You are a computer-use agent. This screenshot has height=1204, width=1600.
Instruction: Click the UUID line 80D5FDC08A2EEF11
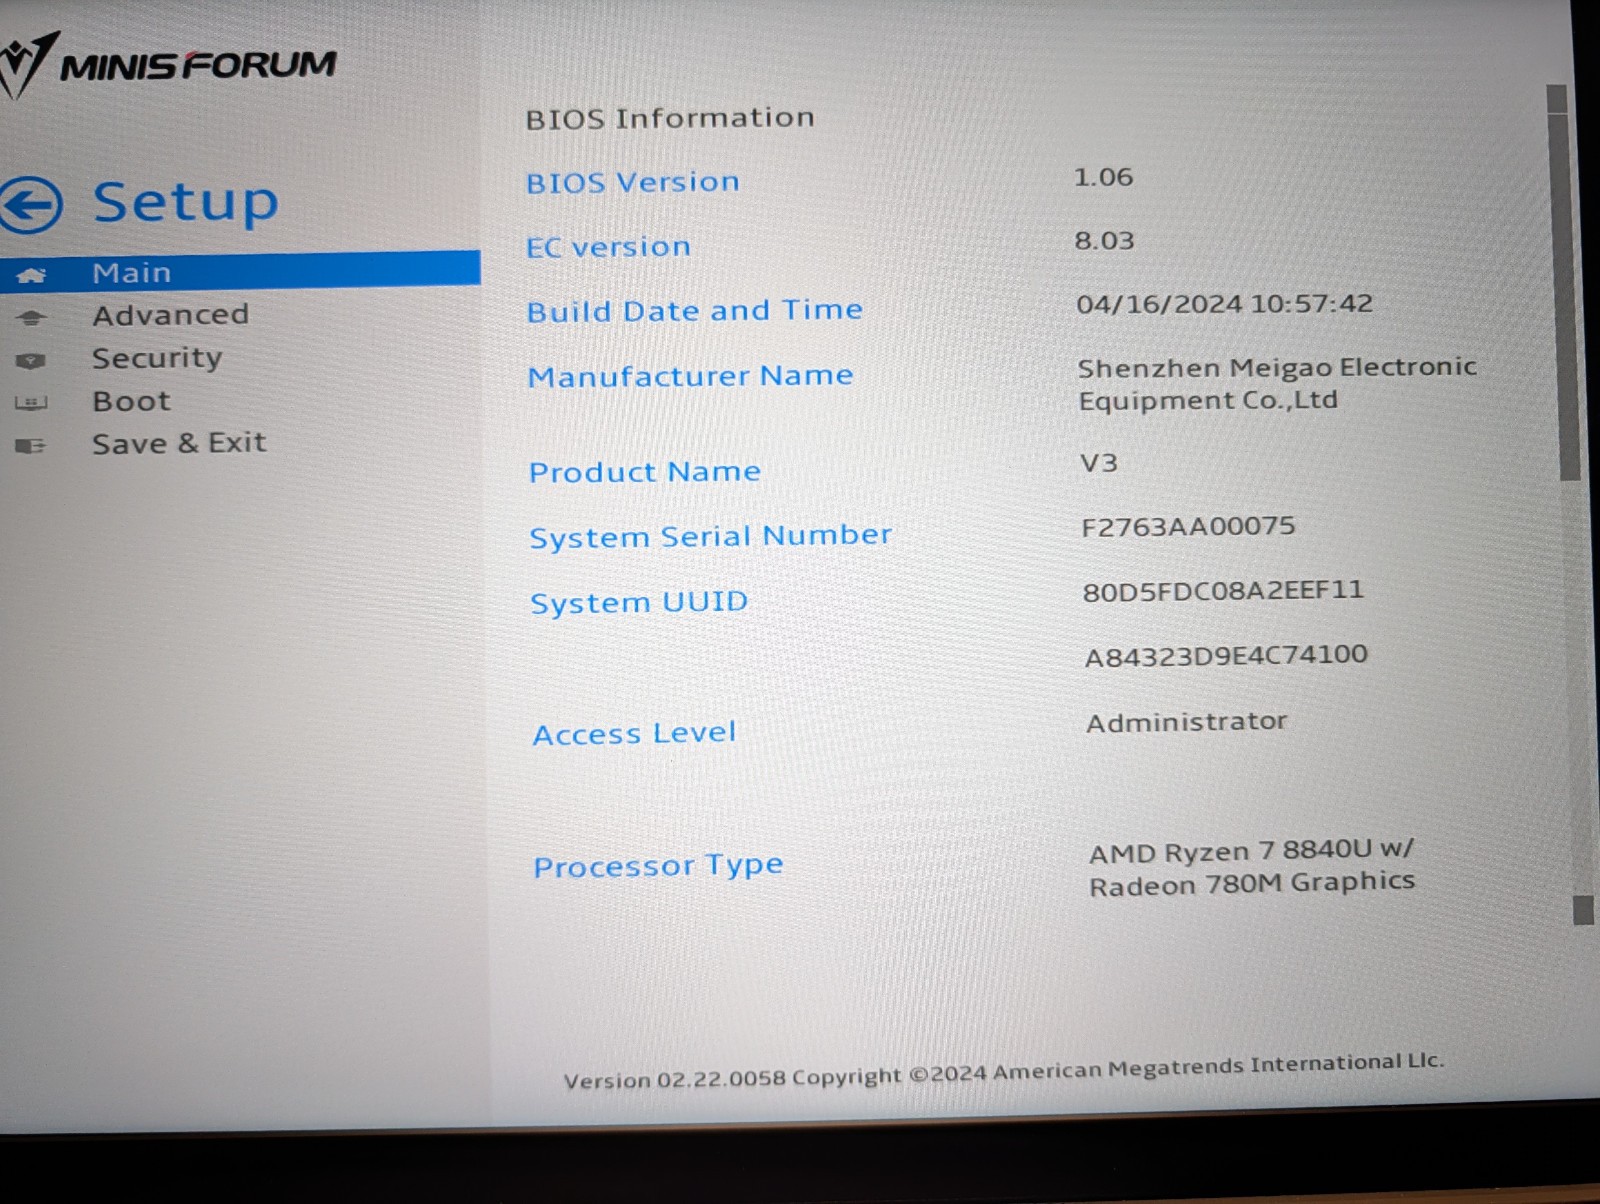(x=1223, y=591)
